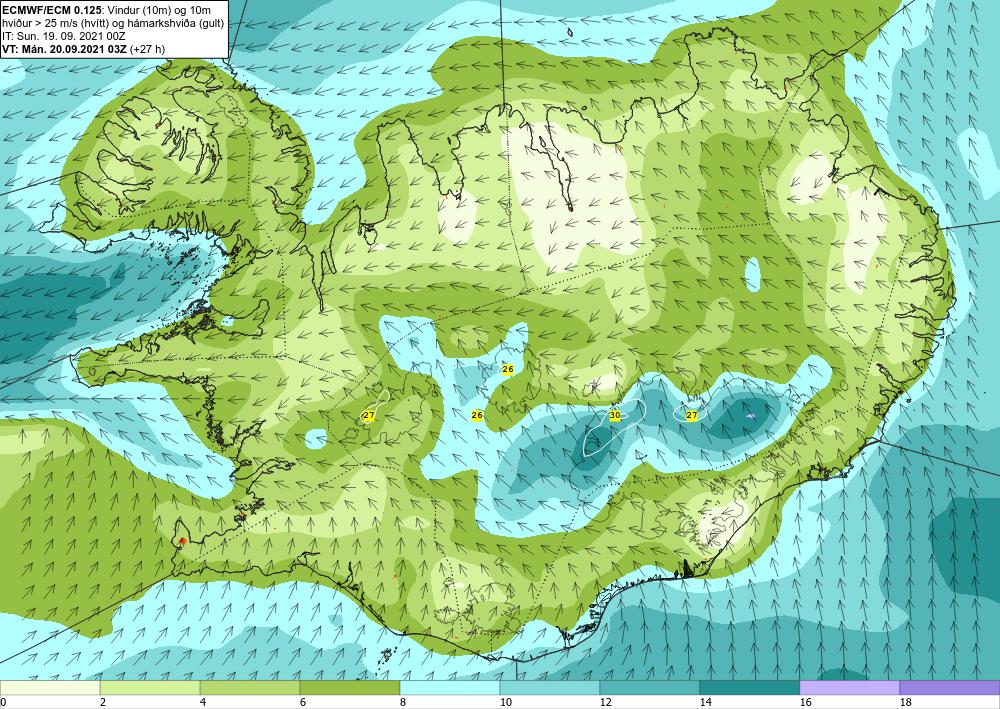Select the purple legend swatch above 18 m/s

pyautogui.click(x=950, y=688)
